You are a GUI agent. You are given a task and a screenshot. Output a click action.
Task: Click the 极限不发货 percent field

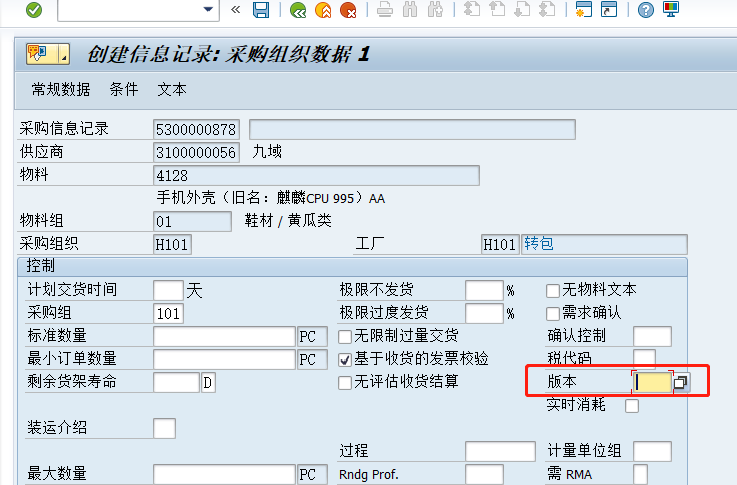pos(484,290)
